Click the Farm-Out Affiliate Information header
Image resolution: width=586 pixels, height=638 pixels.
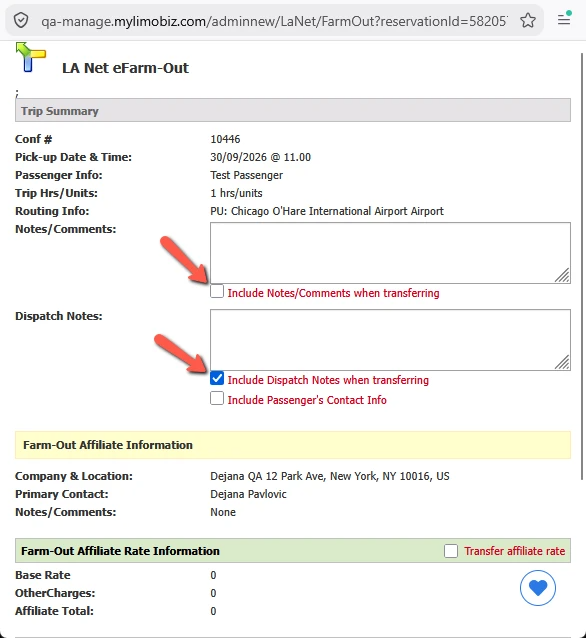[x=293, y=445]
